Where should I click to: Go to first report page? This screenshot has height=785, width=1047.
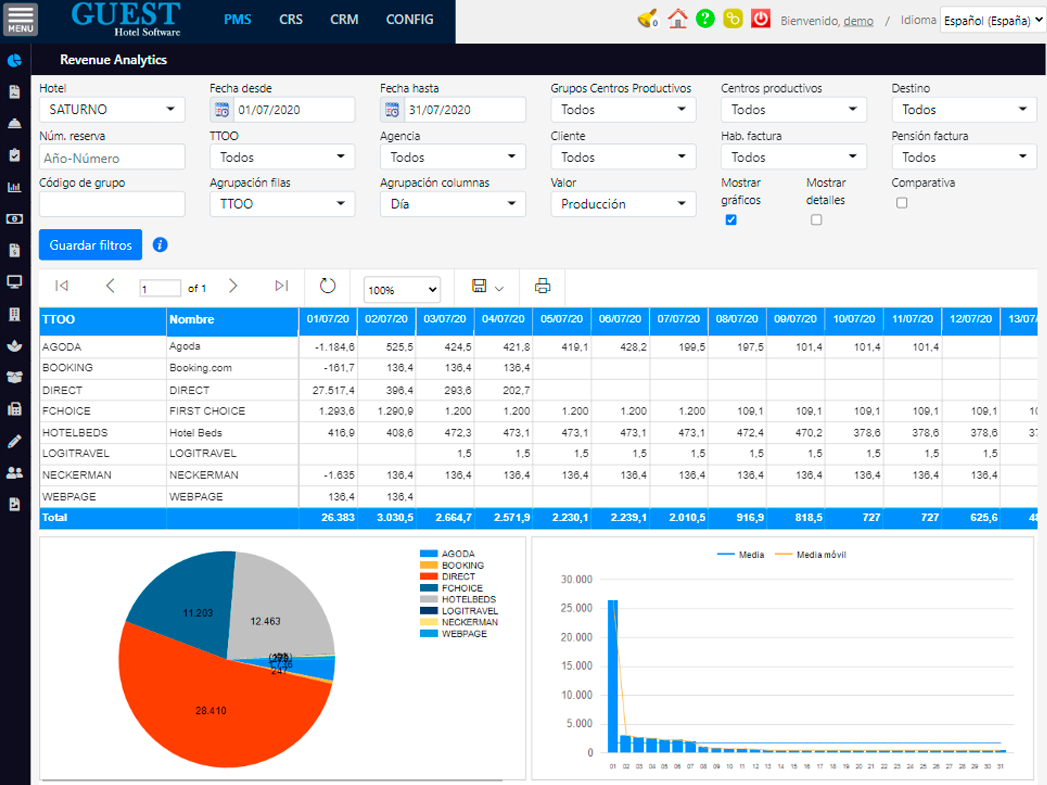61,286
